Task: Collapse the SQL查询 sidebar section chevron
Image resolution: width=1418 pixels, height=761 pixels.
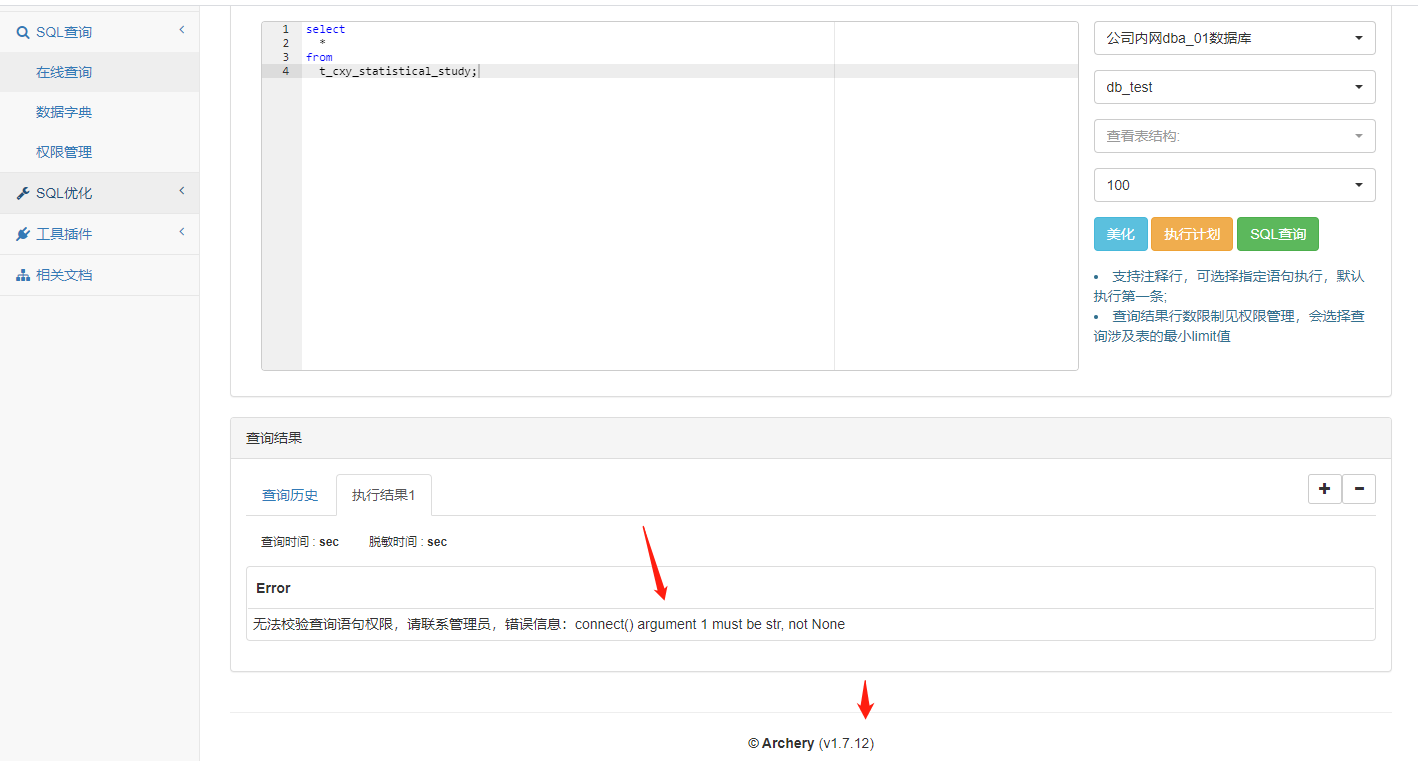Action: pos(182,31)
